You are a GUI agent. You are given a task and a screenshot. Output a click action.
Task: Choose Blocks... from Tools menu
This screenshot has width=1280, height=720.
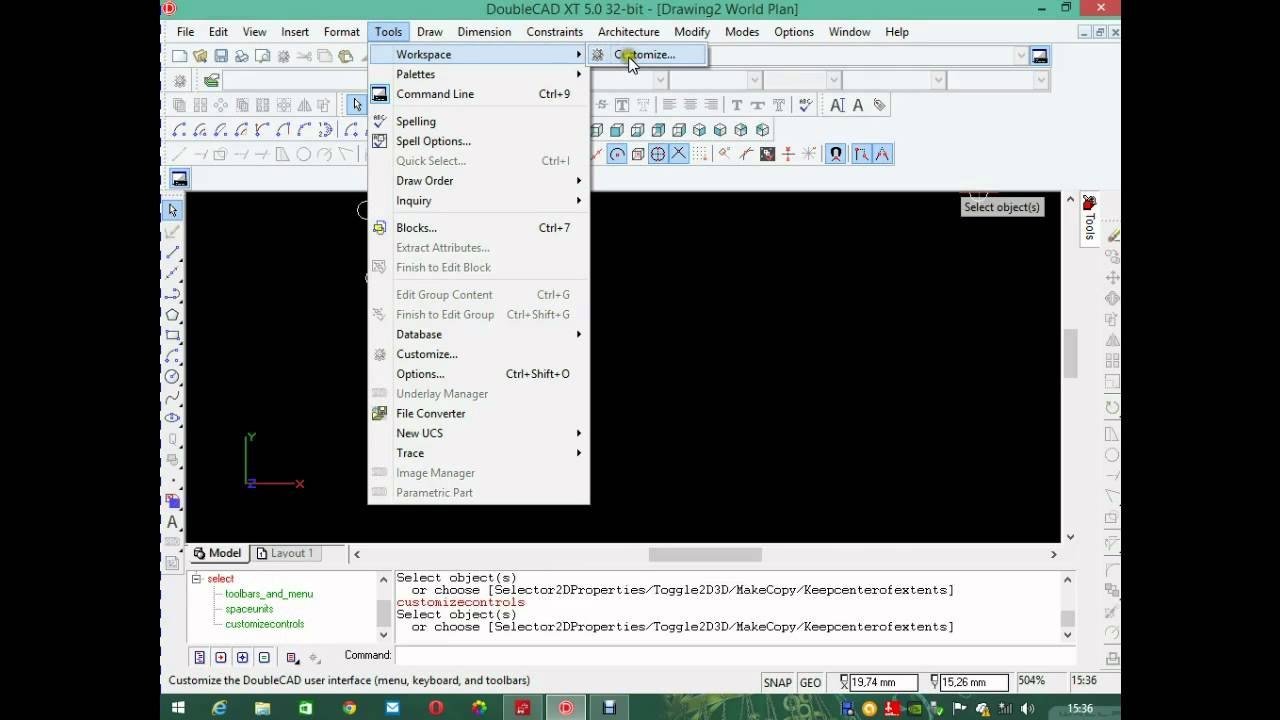pyautogui.click(x=479, y=228)
